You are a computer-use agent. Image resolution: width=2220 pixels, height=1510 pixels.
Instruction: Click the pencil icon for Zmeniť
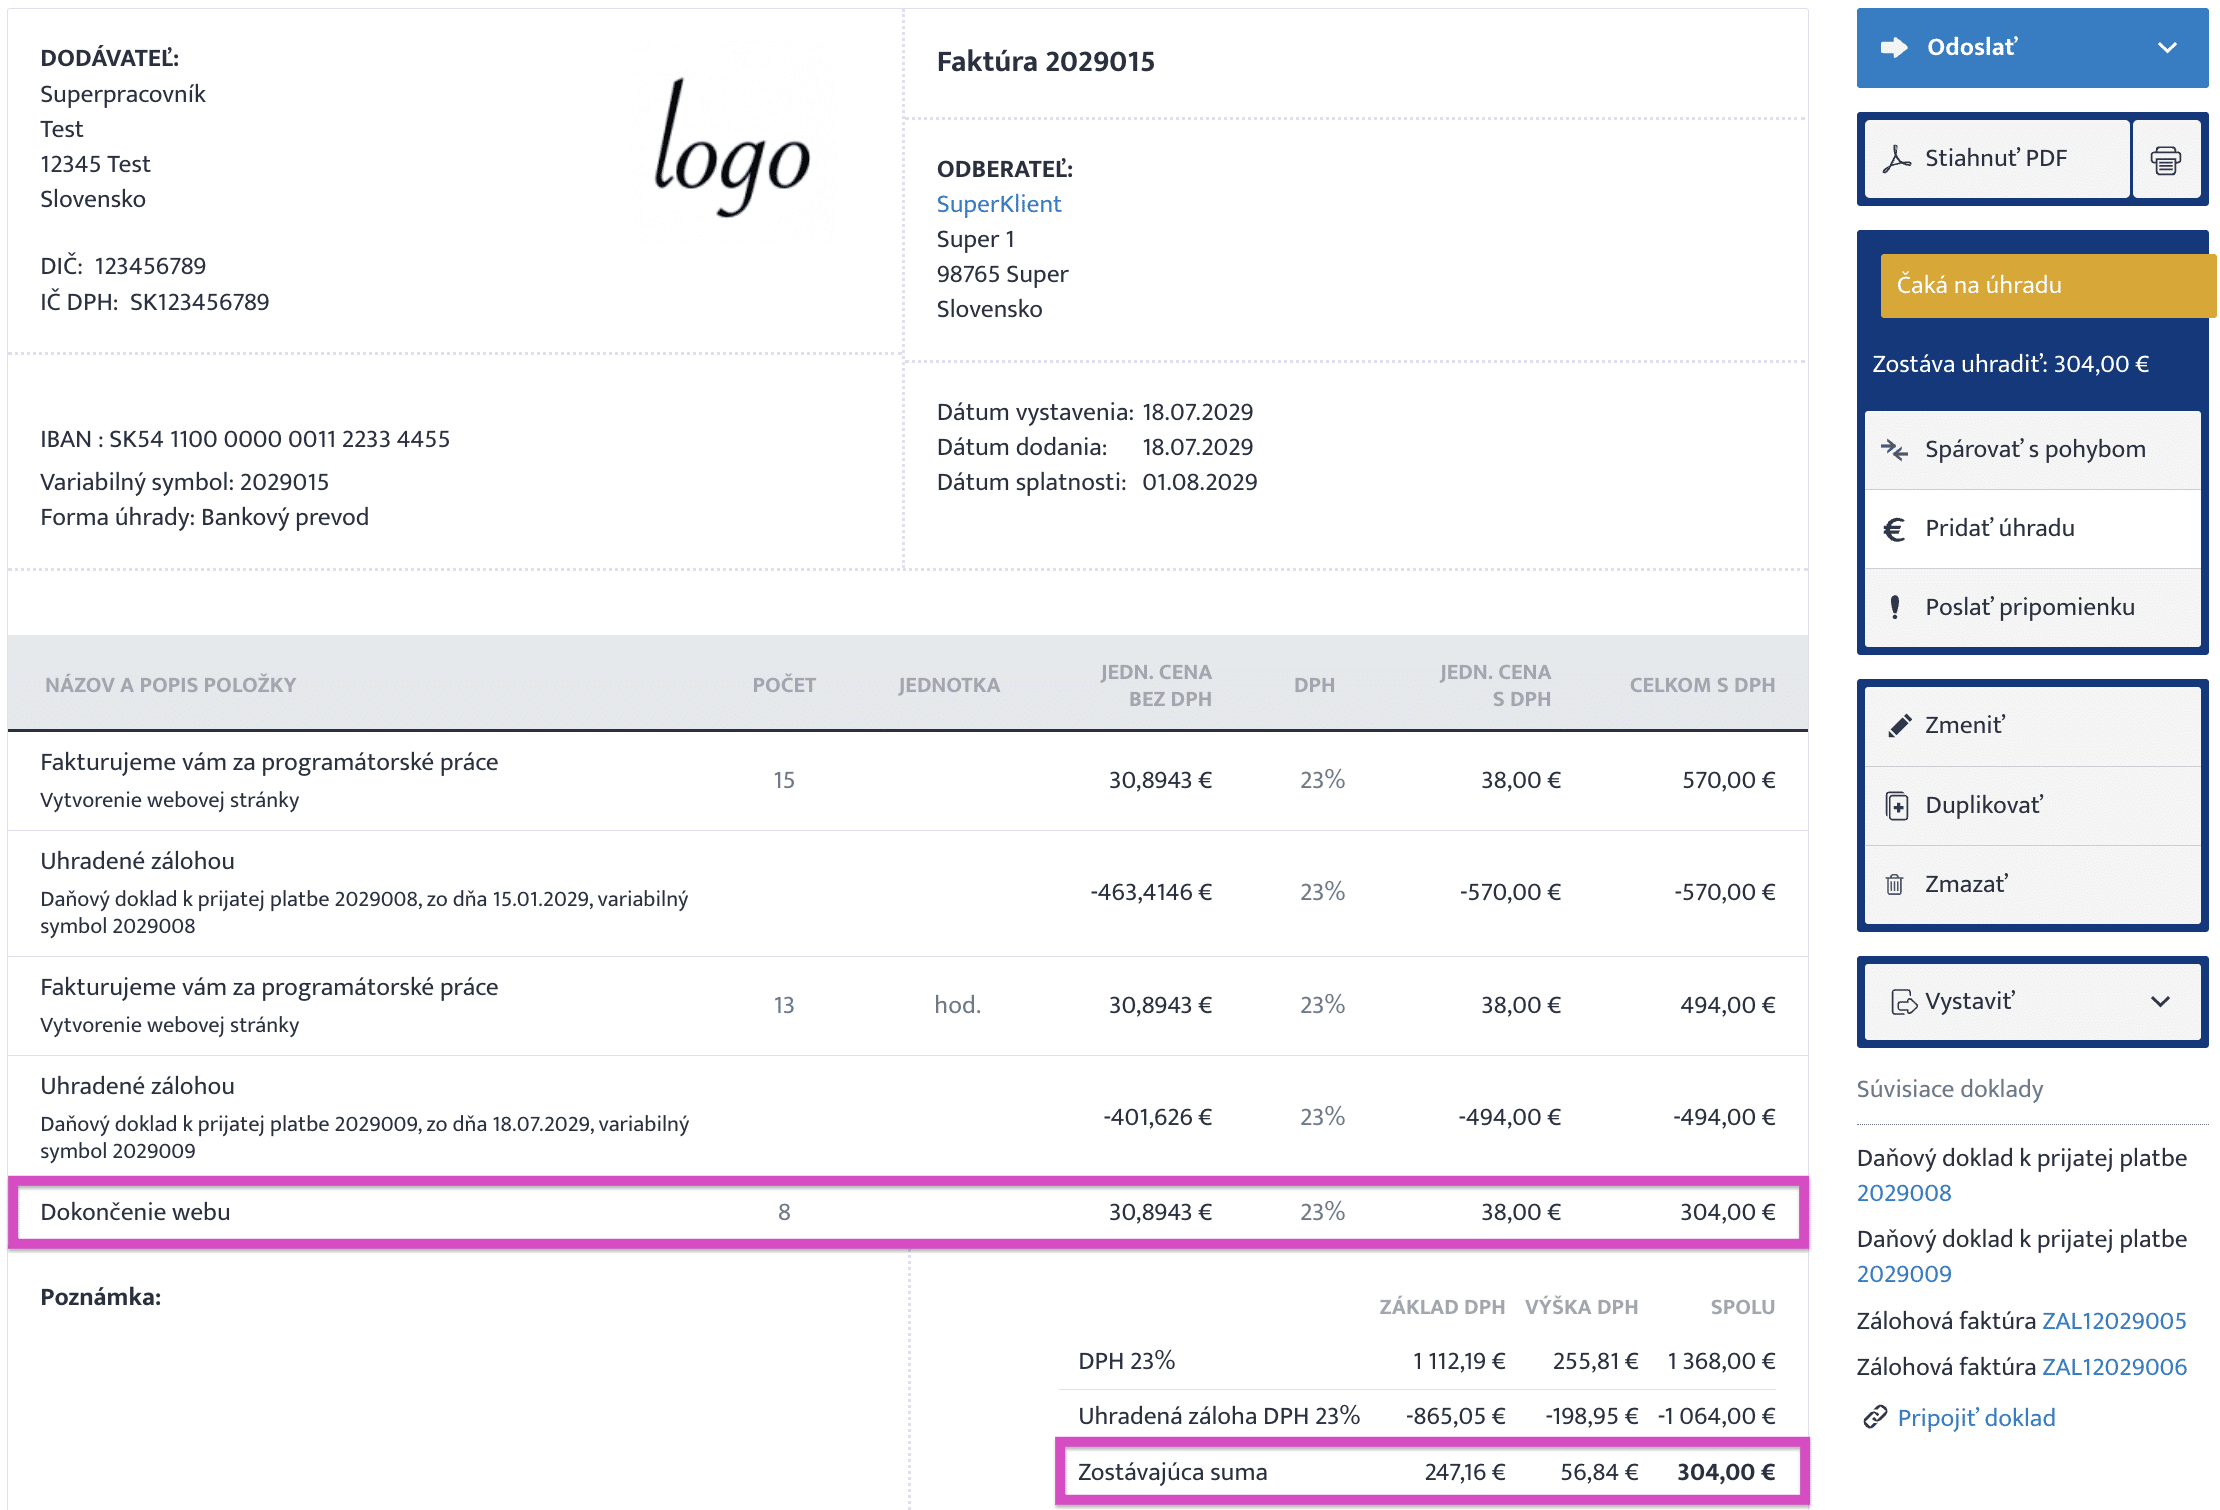tap(1899, 726)
